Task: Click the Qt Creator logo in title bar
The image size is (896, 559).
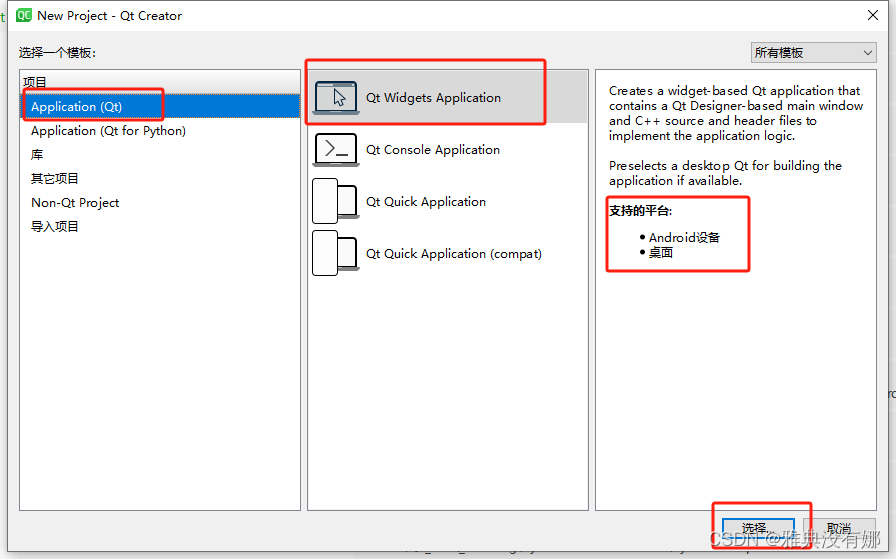Action: [24, 15]
